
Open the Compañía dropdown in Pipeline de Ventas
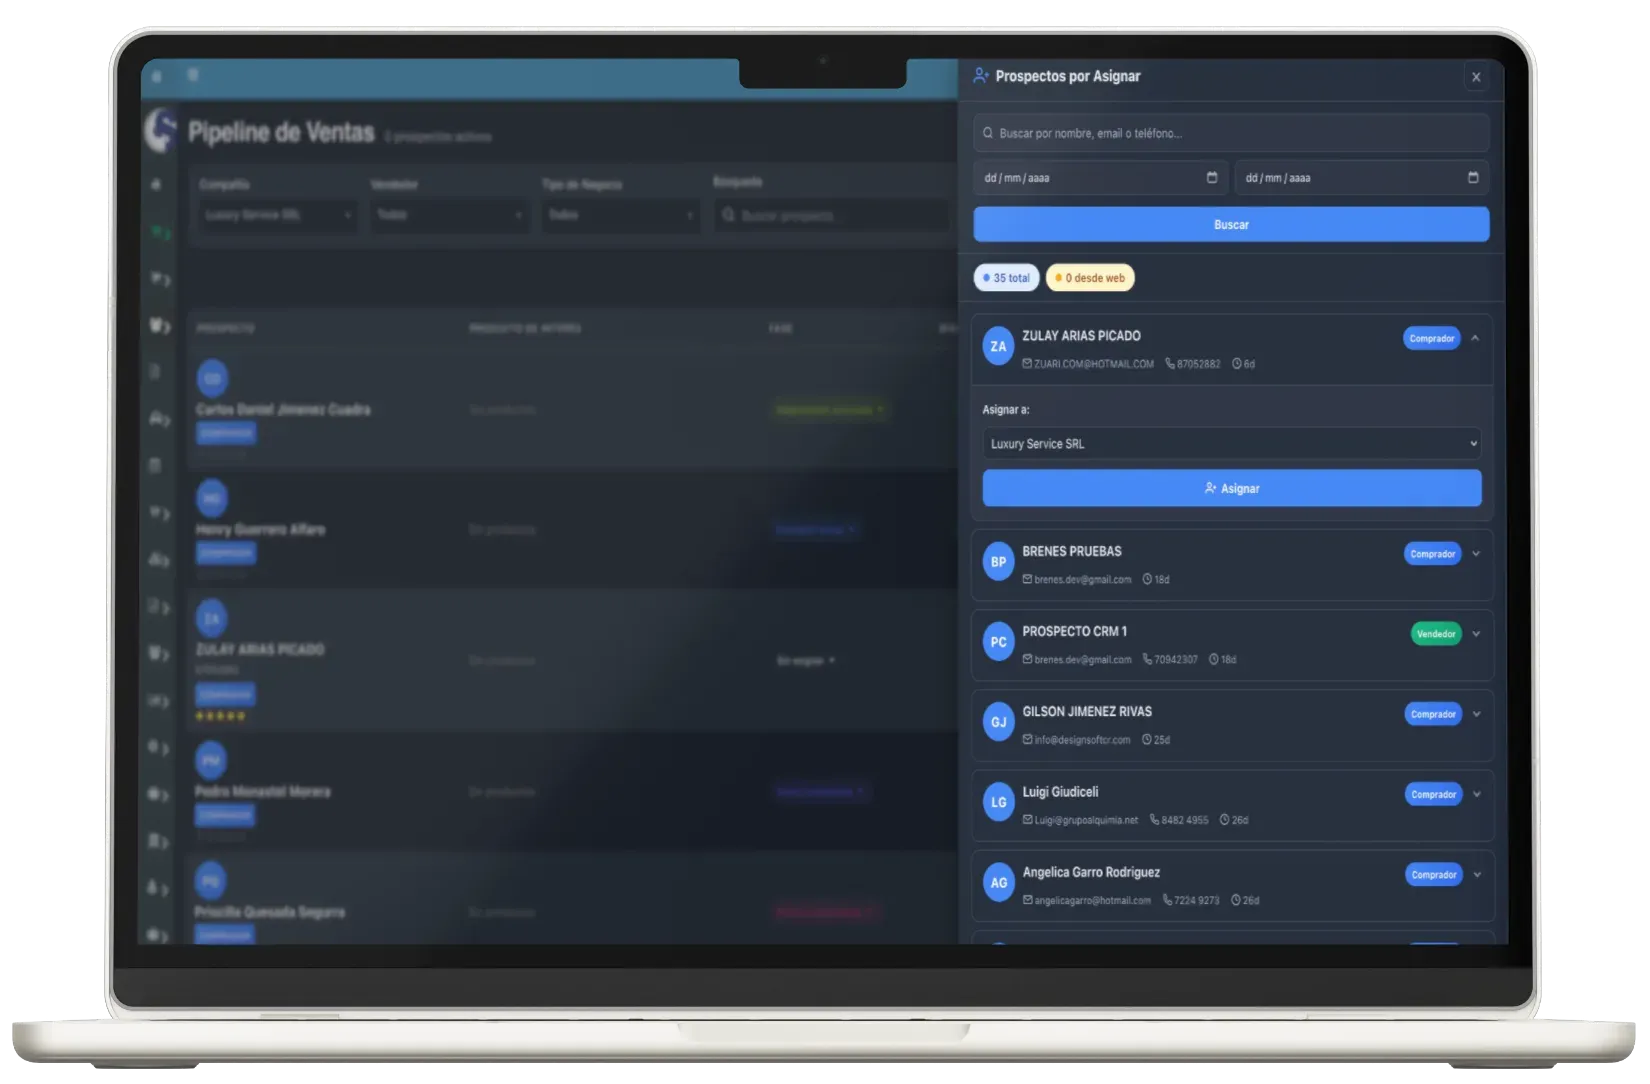[x=277, y=215]
